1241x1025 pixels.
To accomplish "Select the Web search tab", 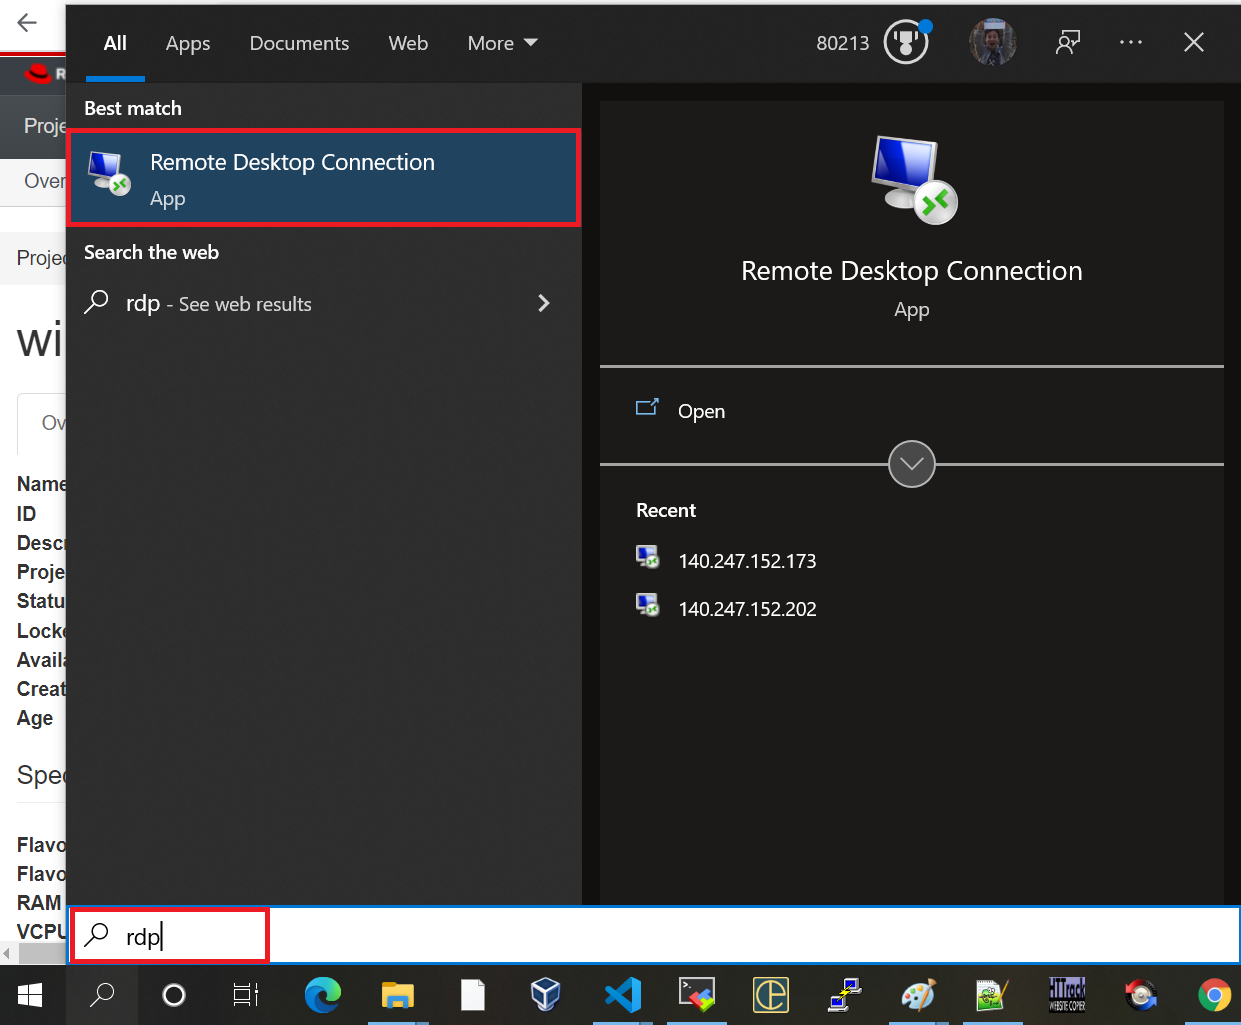I will [408, 43].
